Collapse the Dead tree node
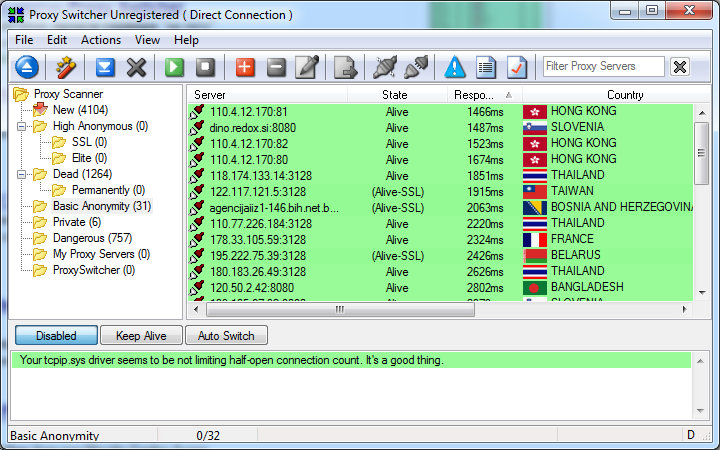The width and height of the screenshot is (720, 450). (21, 174)
